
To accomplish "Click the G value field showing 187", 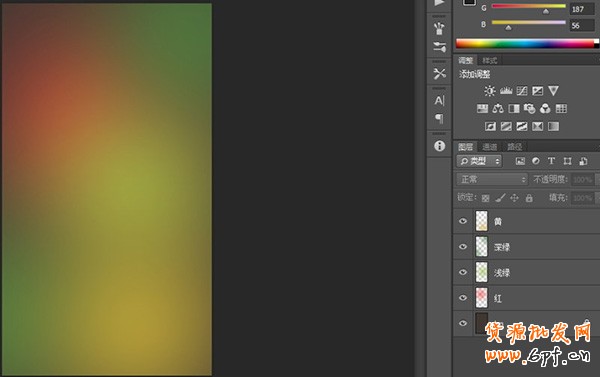I will (582, 9).
